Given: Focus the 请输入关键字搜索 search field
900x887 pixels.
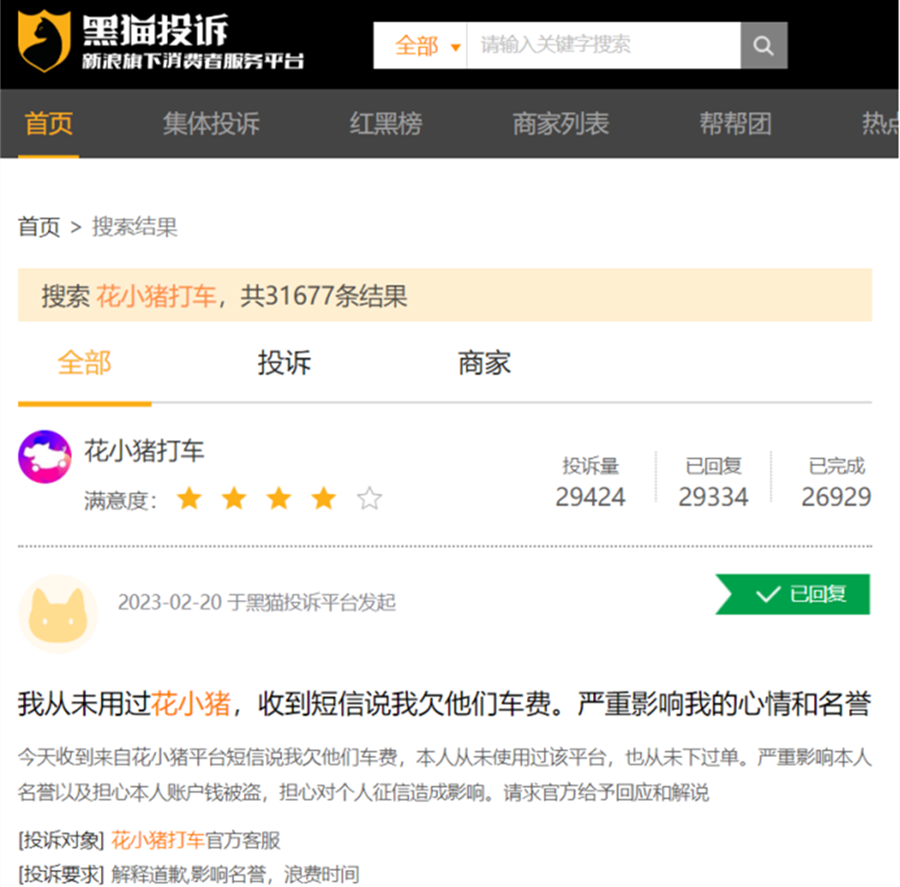Looking at the screenshot, I should tap(603, 45).
